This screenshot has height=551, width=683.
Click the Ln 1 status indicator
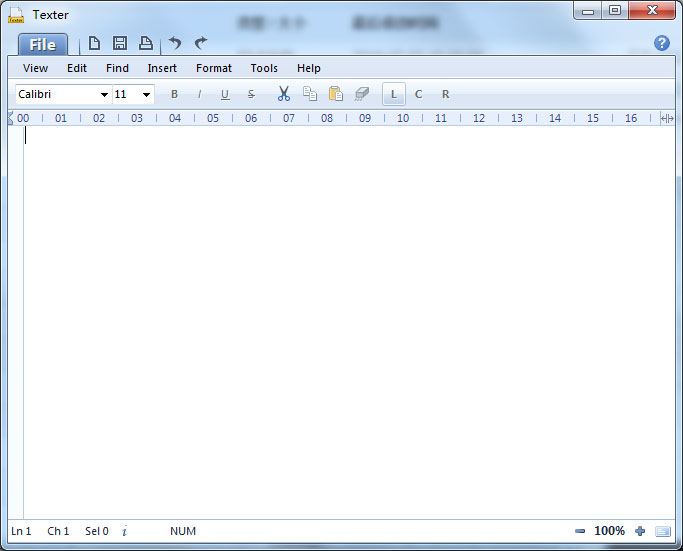tap(21, 531)
